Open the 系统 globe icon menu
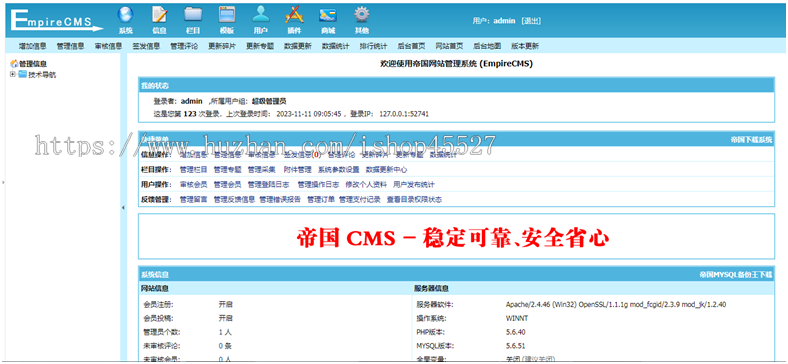Screen dimensions: 788x364 click(126, 20)
